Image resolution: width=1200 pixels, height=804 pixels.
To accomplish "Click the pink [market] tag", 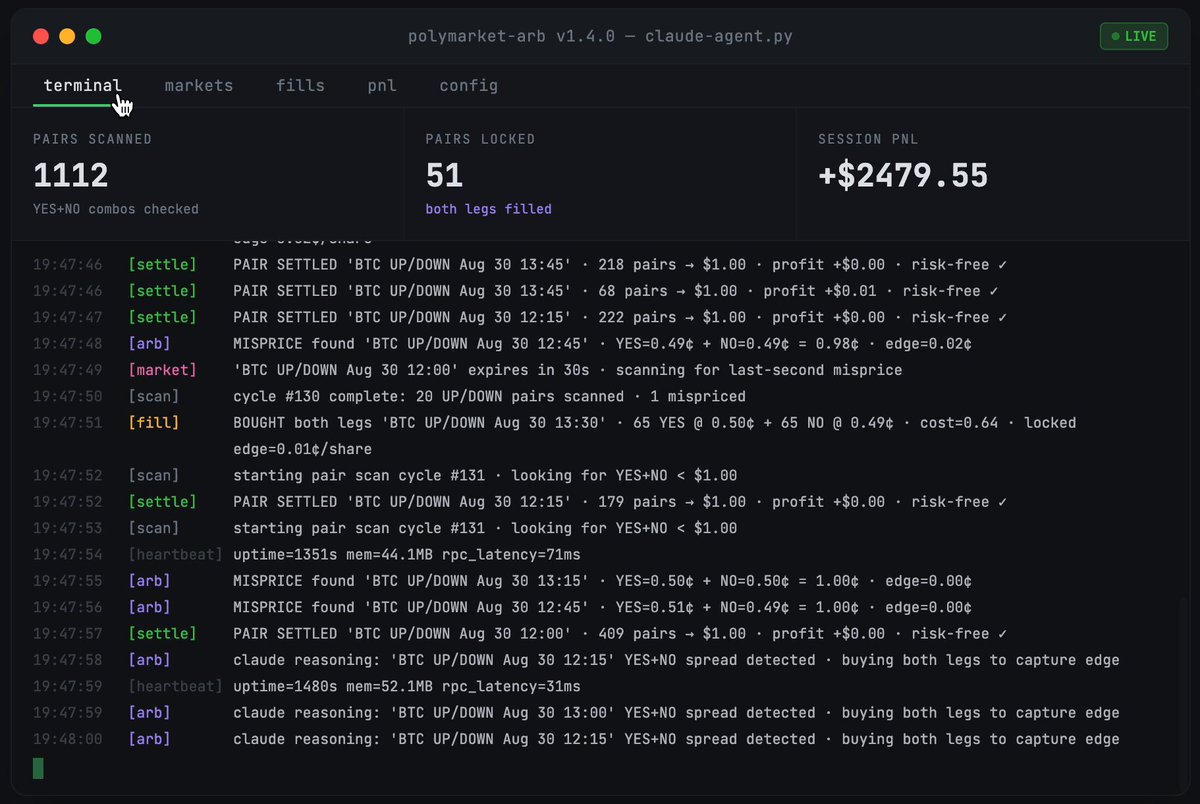I will click(162, 370).
